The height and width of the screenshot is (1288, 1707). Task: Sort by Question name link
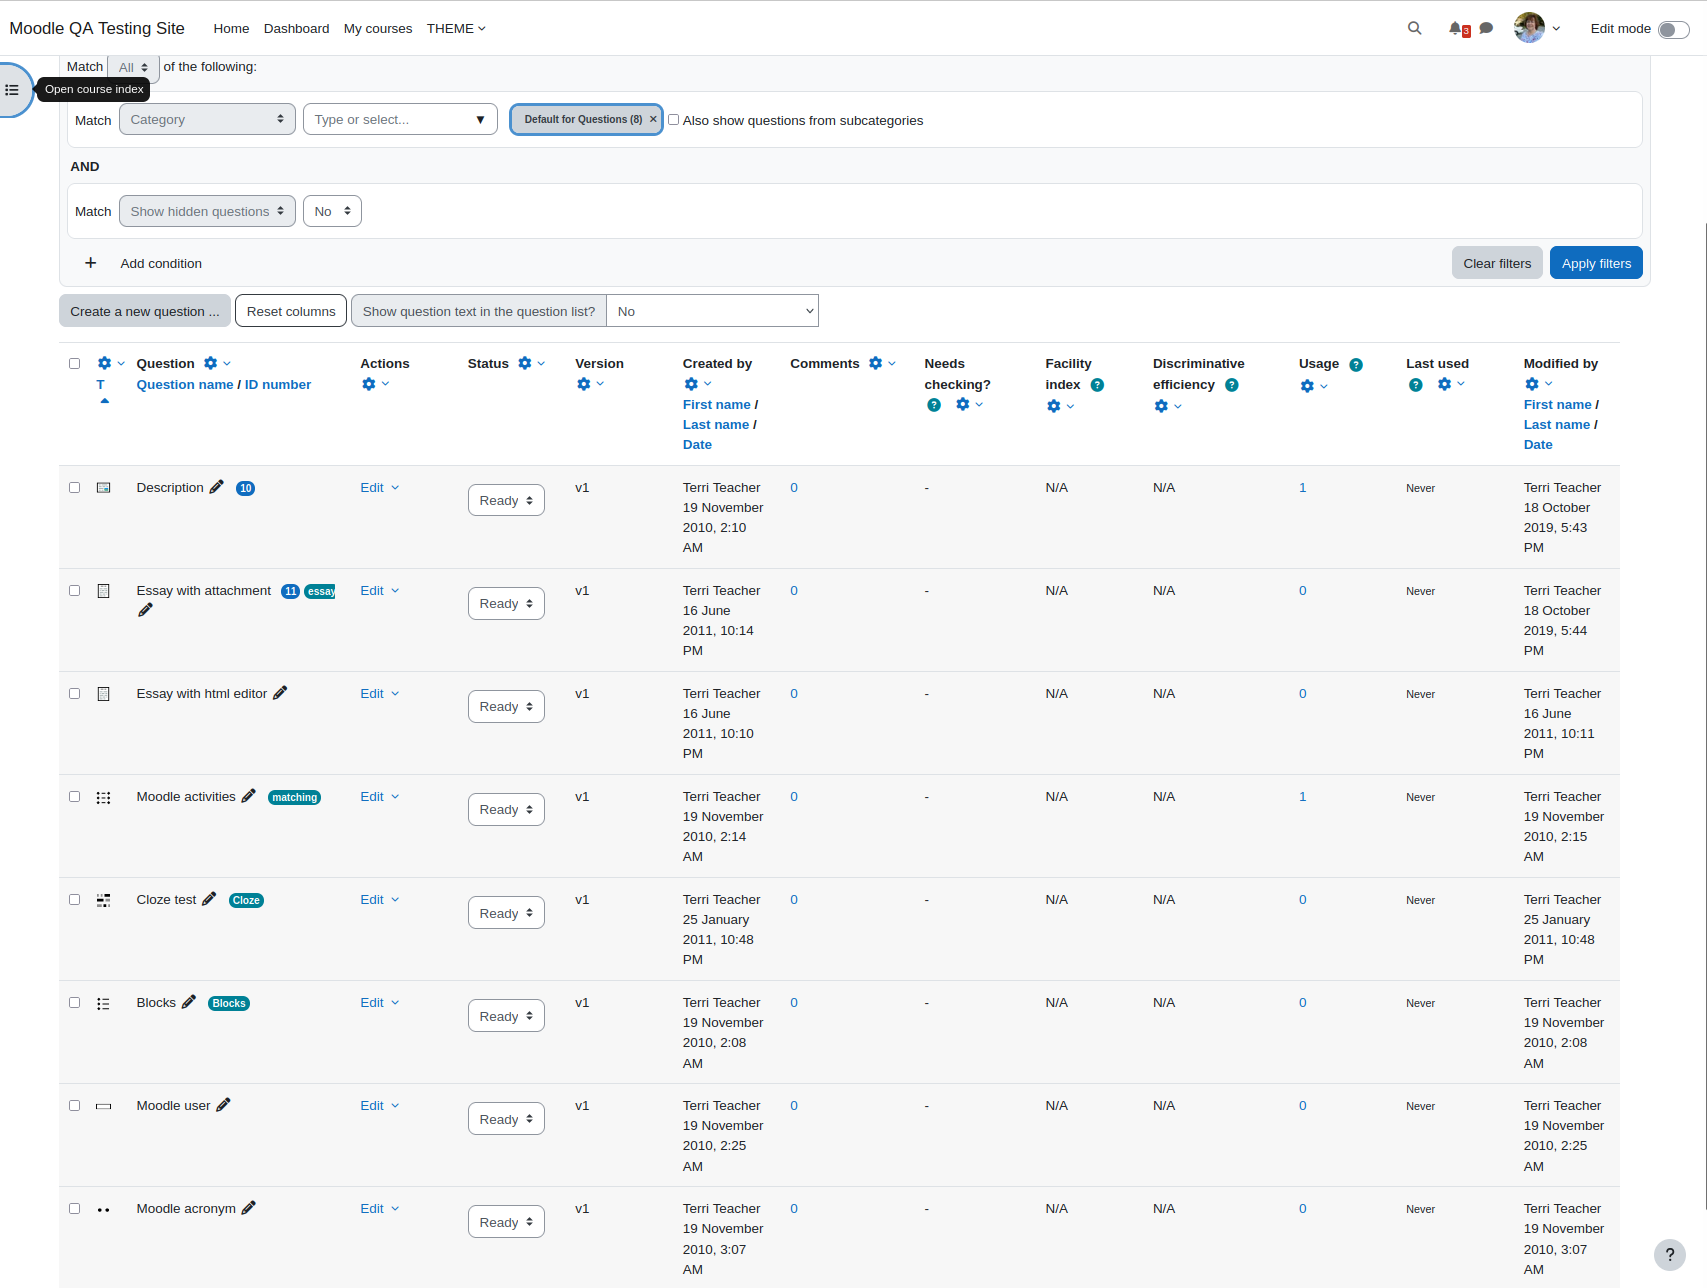coord(185,385)
